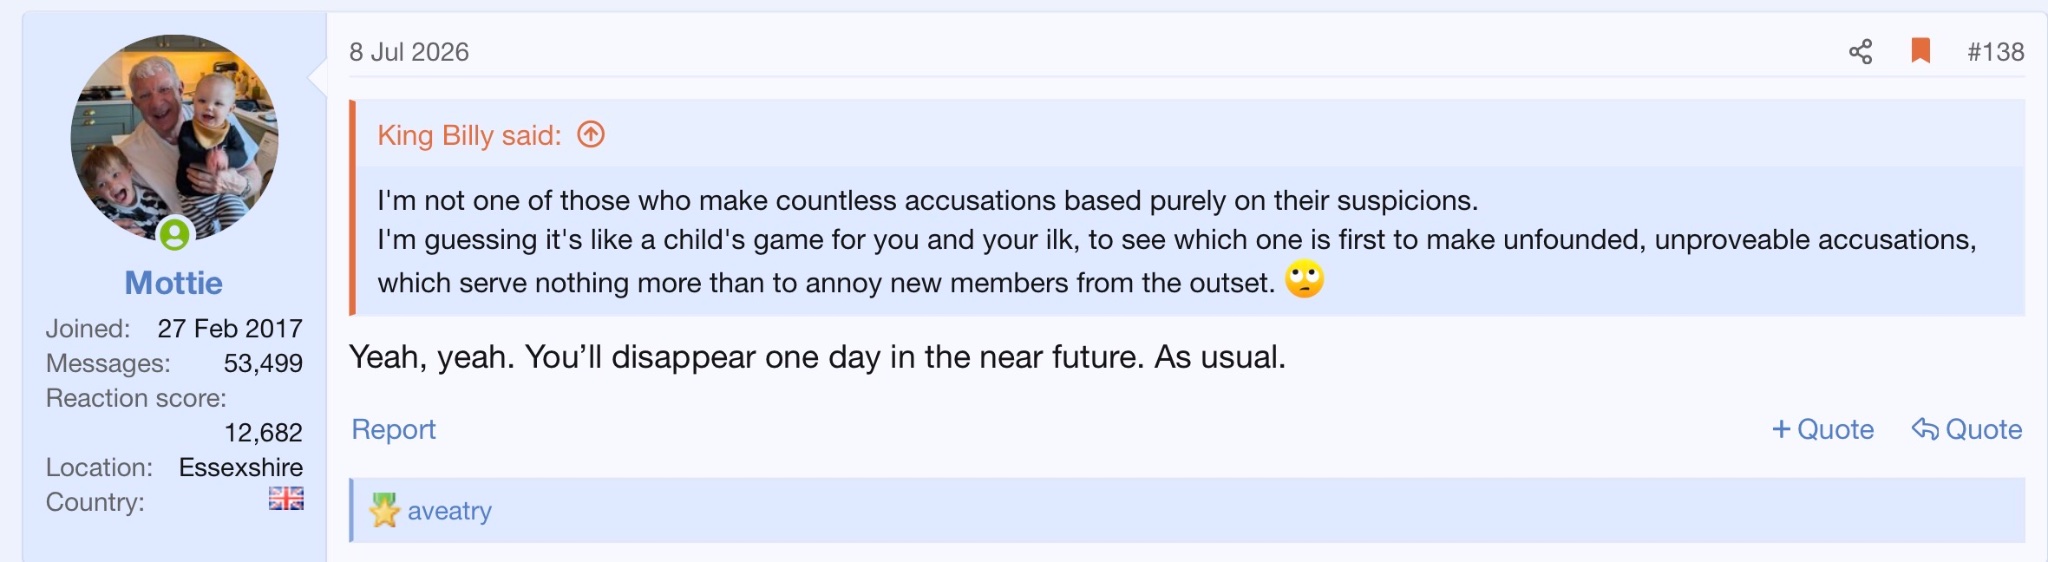Open aveatry's profile from reactions

449,511
